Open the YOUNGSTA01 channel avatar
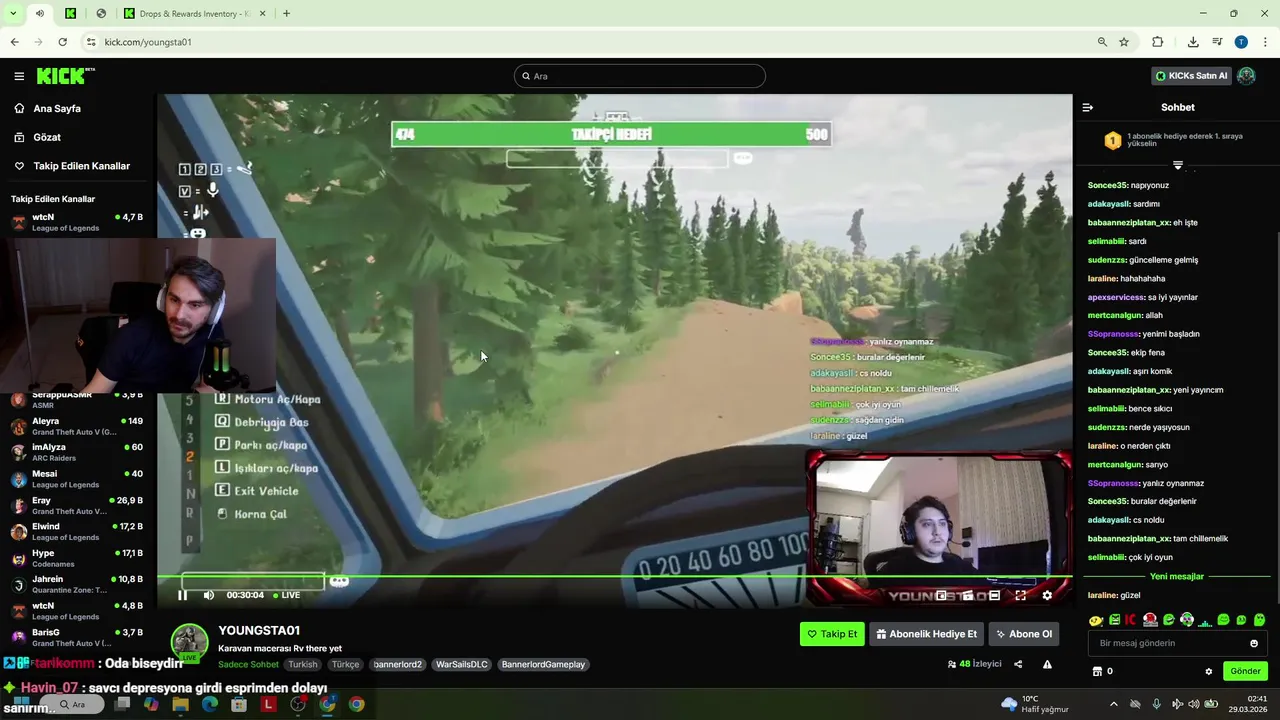Viewport: 1280px width, 720px height. point(190,643)
